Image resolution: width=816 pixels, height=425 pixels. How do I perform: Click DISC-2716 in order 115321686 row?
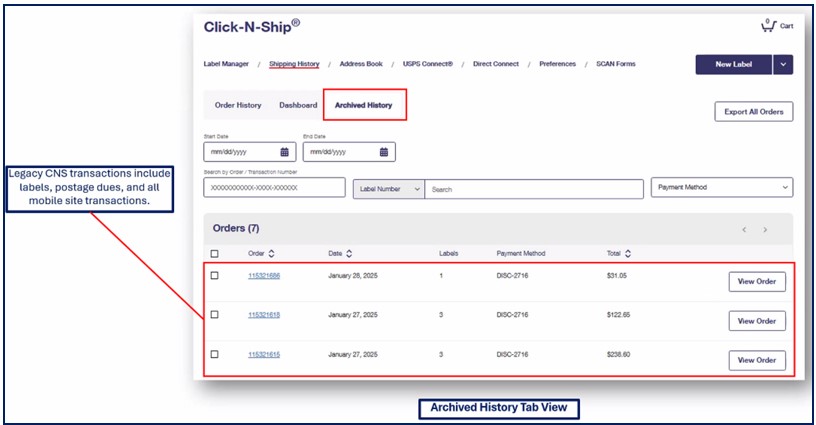(x=512, y=276)
